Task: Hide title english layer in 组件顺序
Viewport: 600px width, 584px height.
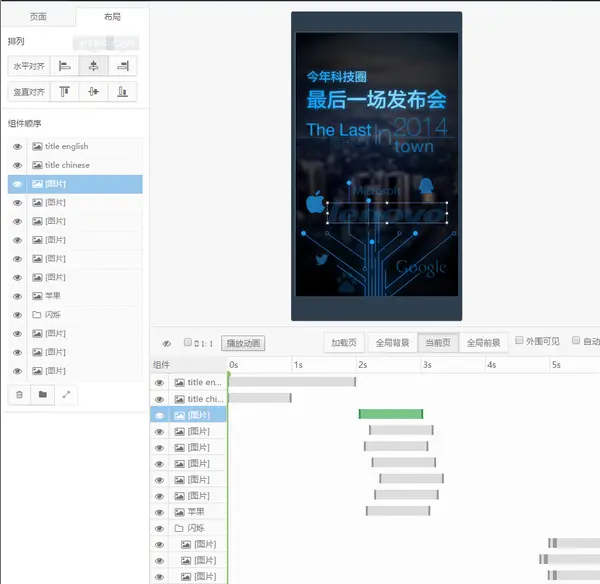Action: coord(17,147)
